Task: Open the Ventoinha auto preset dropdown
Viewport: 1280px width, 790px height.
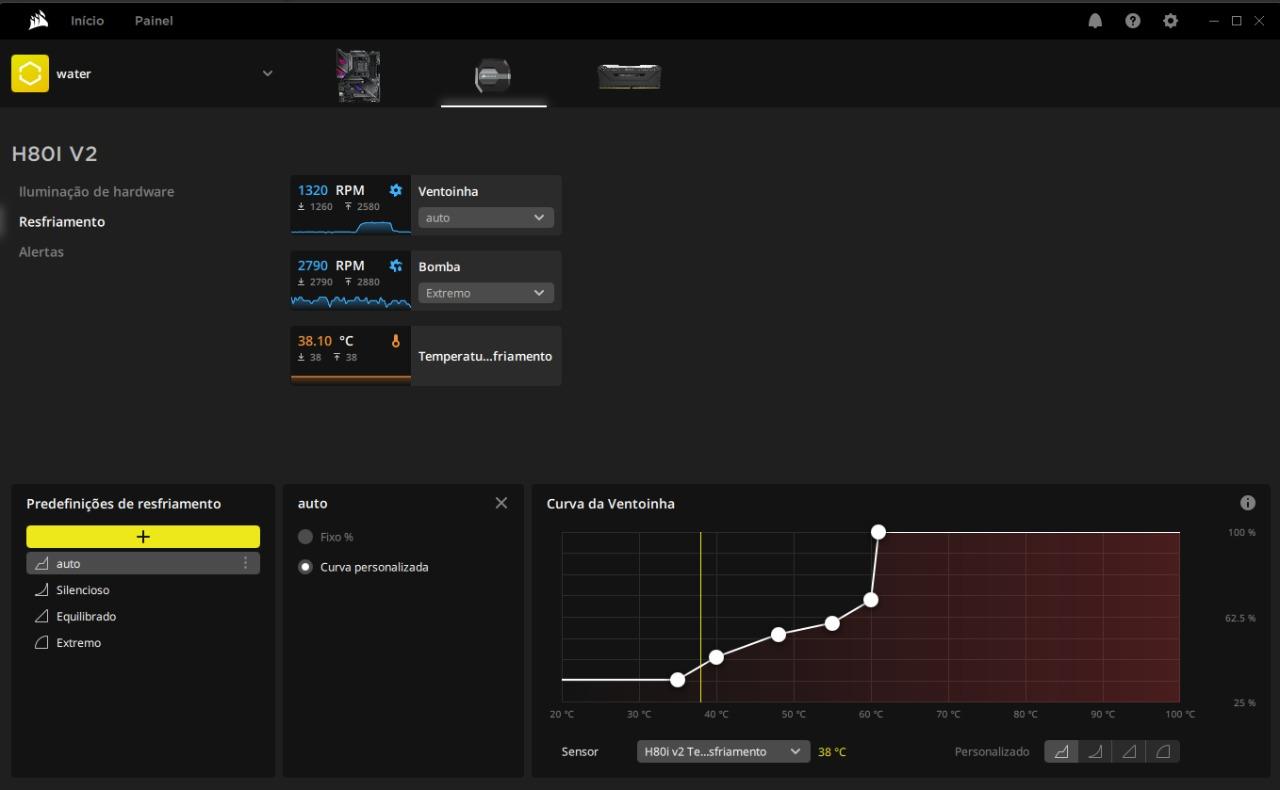Action: click(486, 217)
